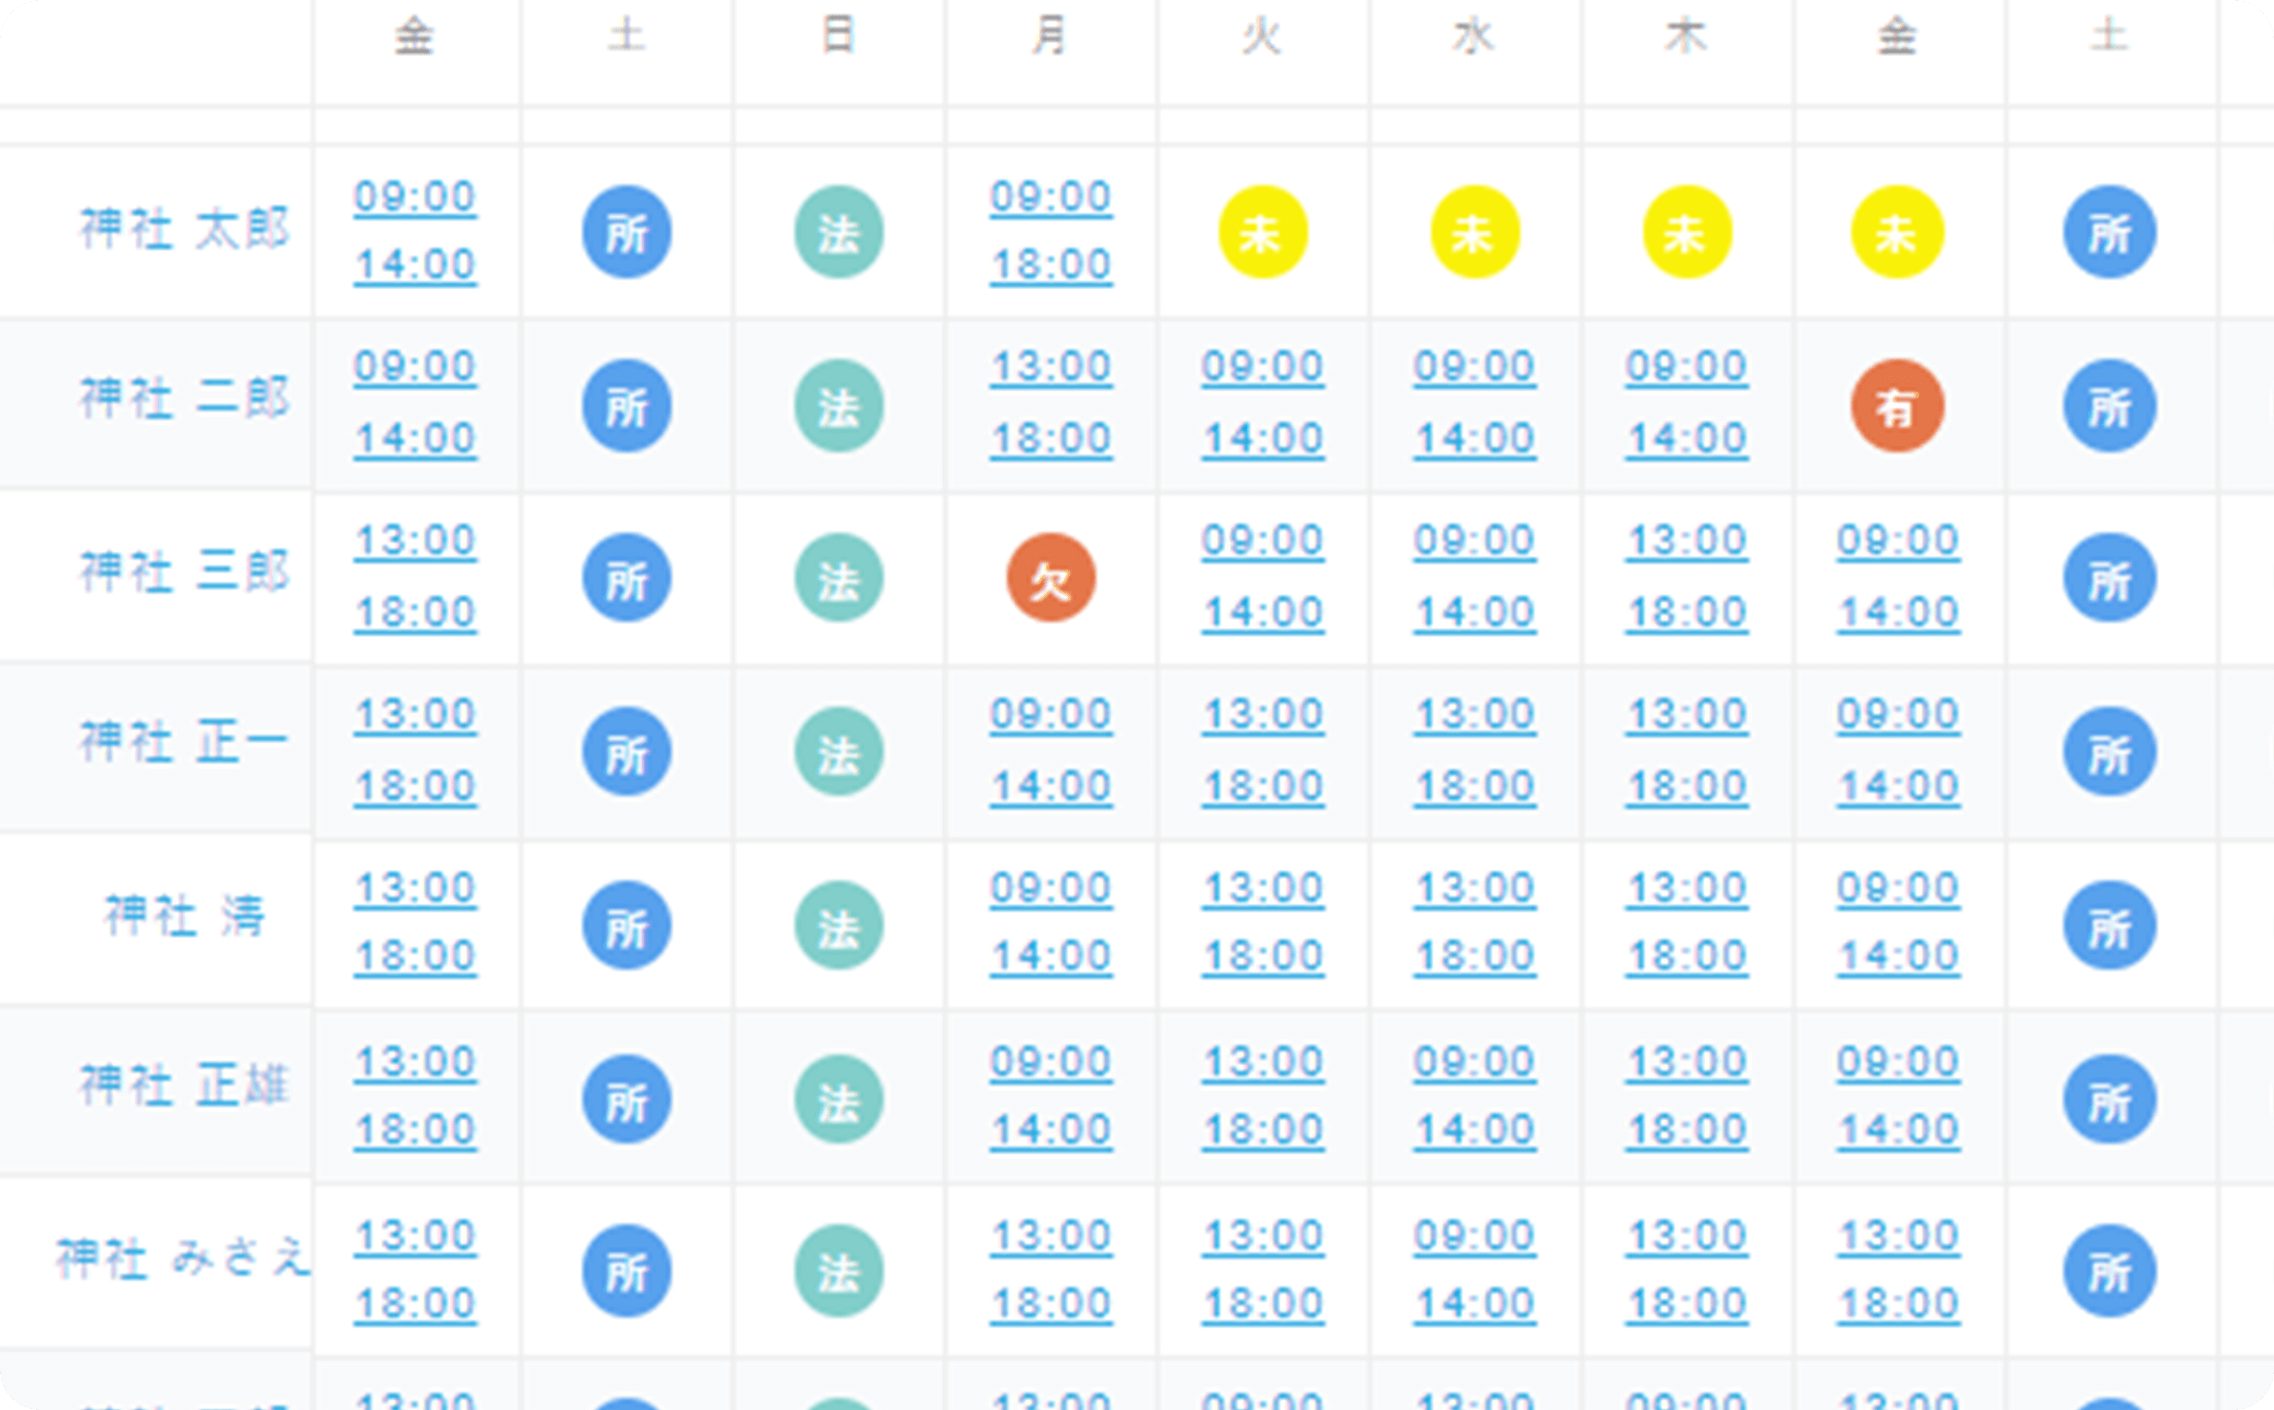Viewport: 2274px width, 1410px height.
Task: Click the 水 column header
Action: coord(1474,38)
